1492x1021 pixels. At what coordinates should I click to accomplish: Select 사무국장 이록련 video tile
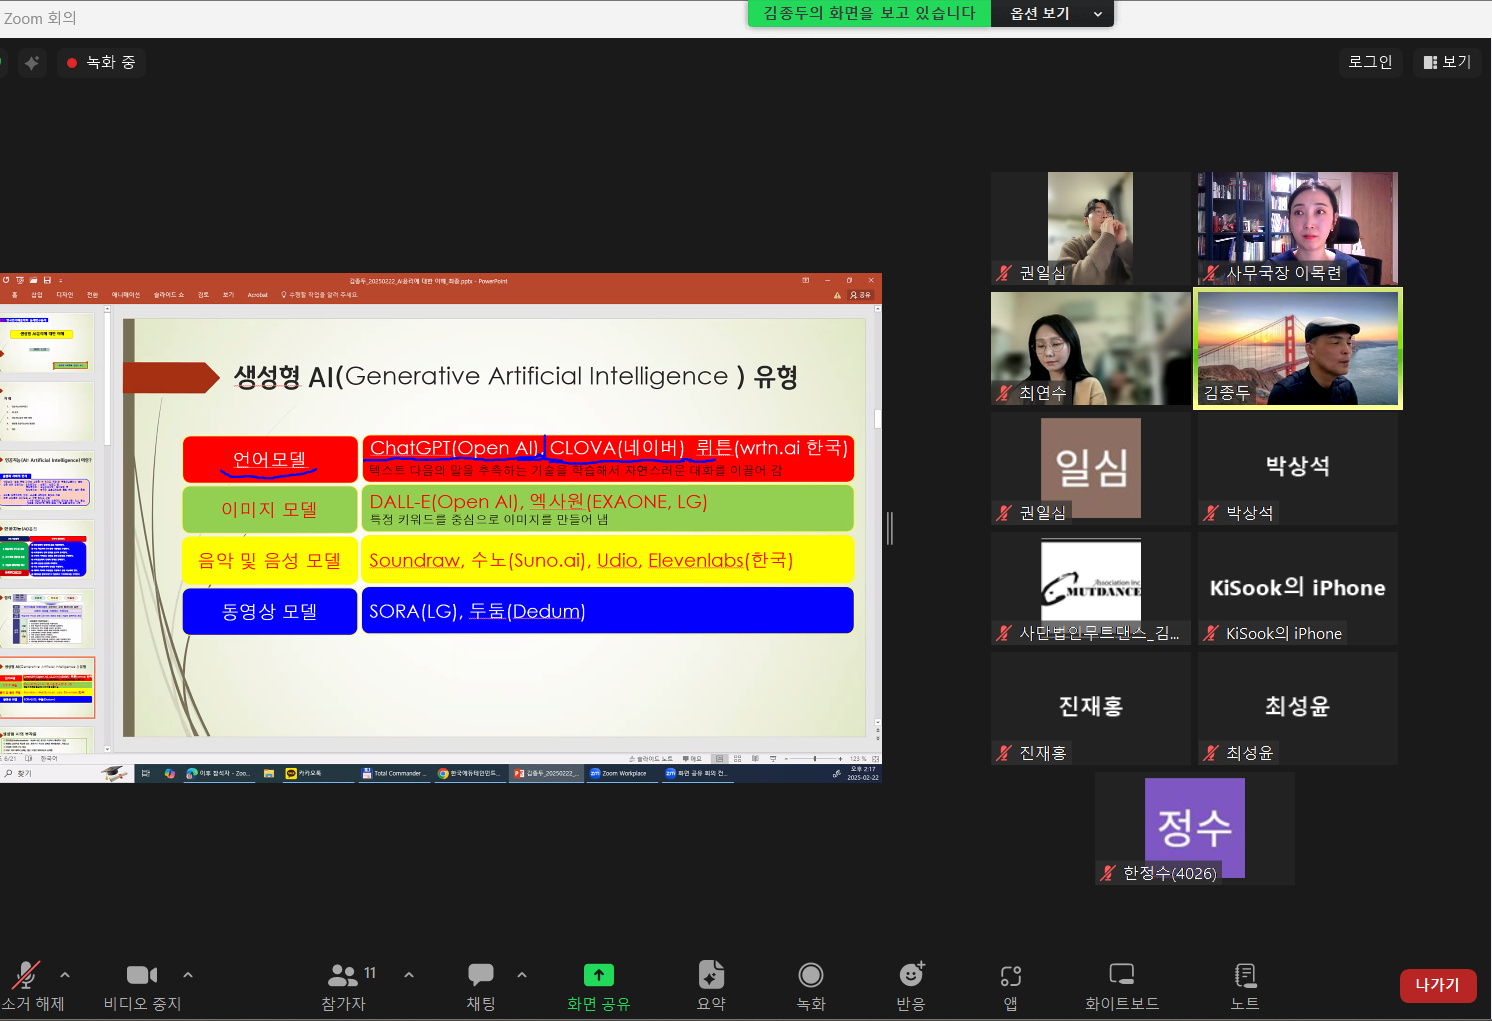click(1297, 228)
